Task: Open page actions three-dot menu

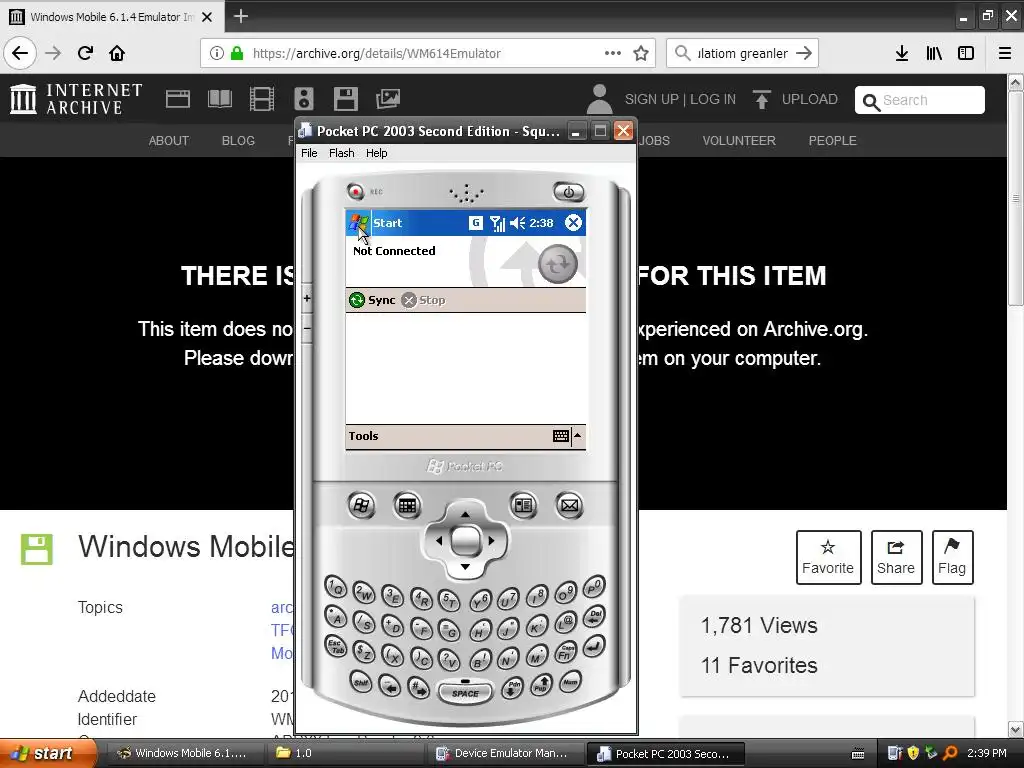Action: tap(613, 53)
